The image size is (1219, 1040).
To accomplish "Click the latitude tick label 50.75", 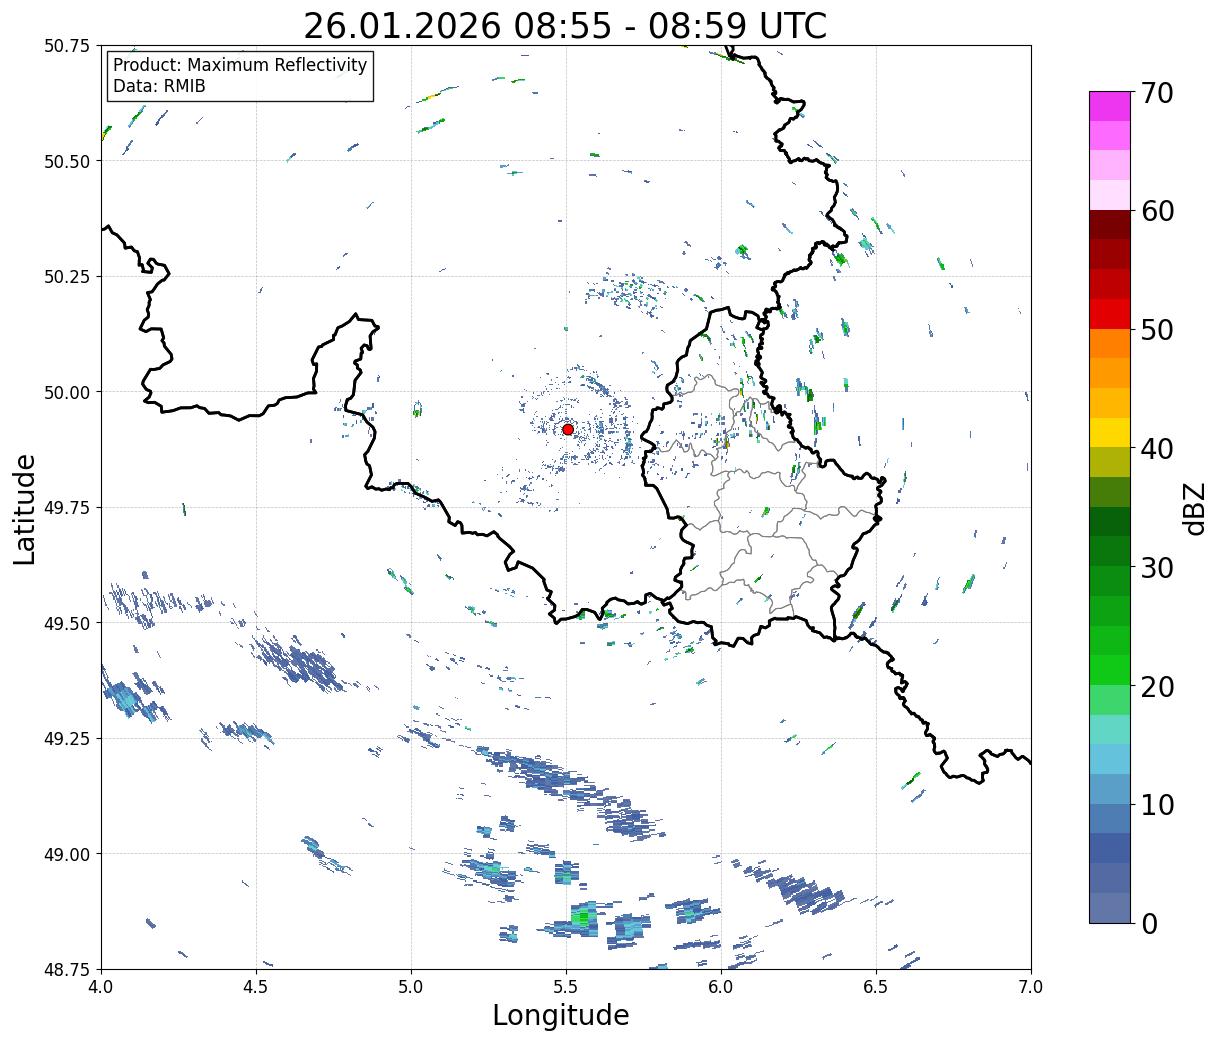I will [x=67, y=46].
